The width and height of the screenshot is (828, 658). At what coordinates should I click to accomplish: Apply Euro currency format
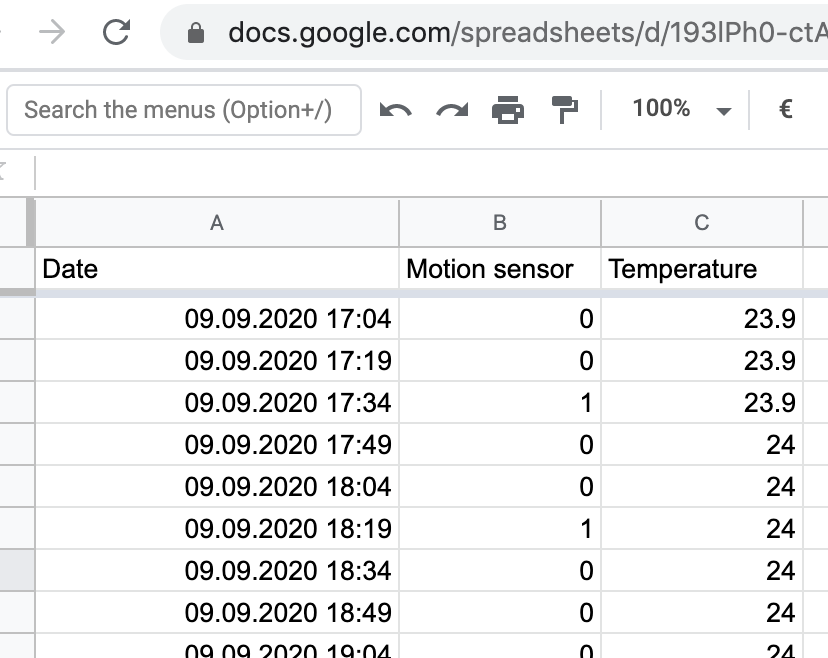click(787, 109)
